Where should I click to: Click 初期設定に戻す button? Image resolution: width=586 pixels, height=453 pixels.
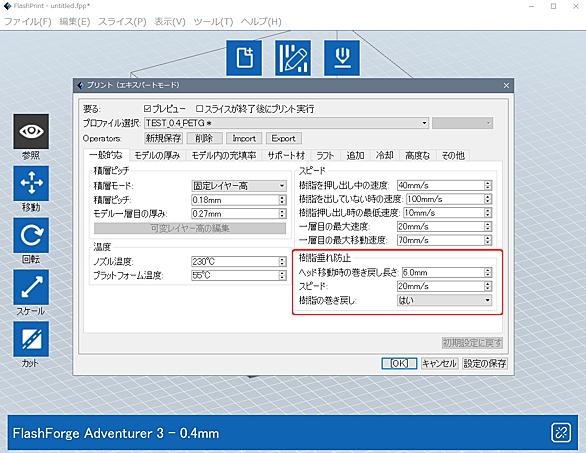(x=472, y=342)
